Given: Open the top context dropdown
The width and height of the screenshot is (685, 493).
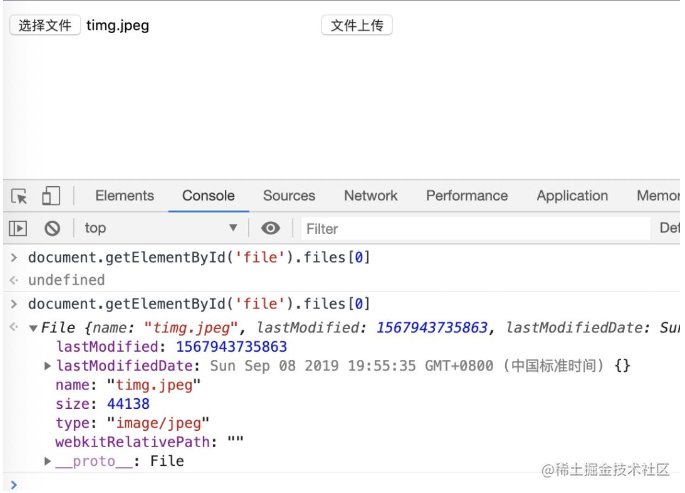Looking at the screenshot, I should pos(161,228).
